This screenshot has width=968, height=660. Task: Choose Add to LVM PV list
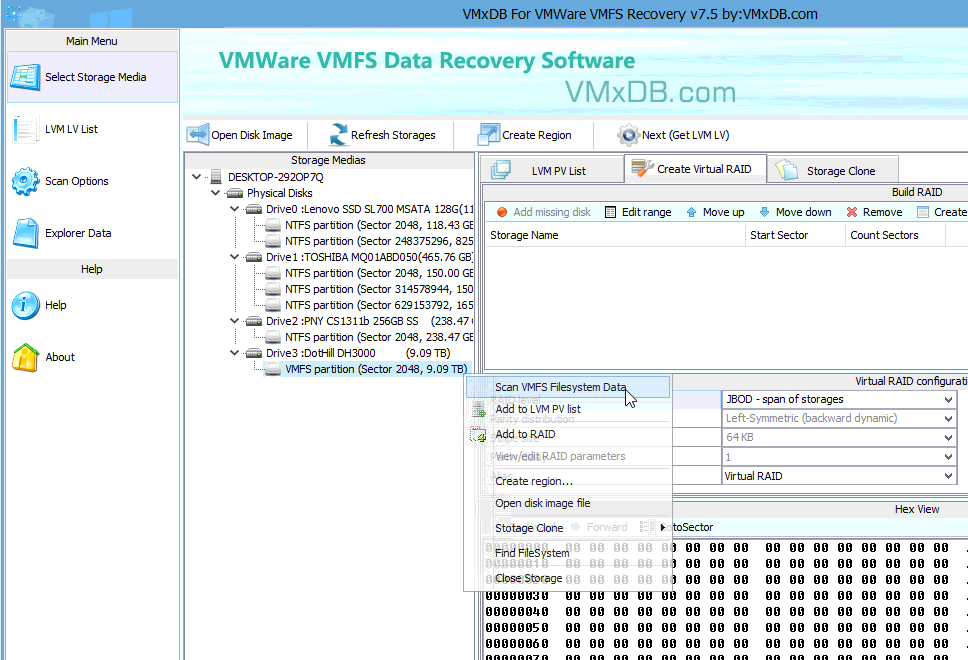pyautogui.click(x=568, y=409)
